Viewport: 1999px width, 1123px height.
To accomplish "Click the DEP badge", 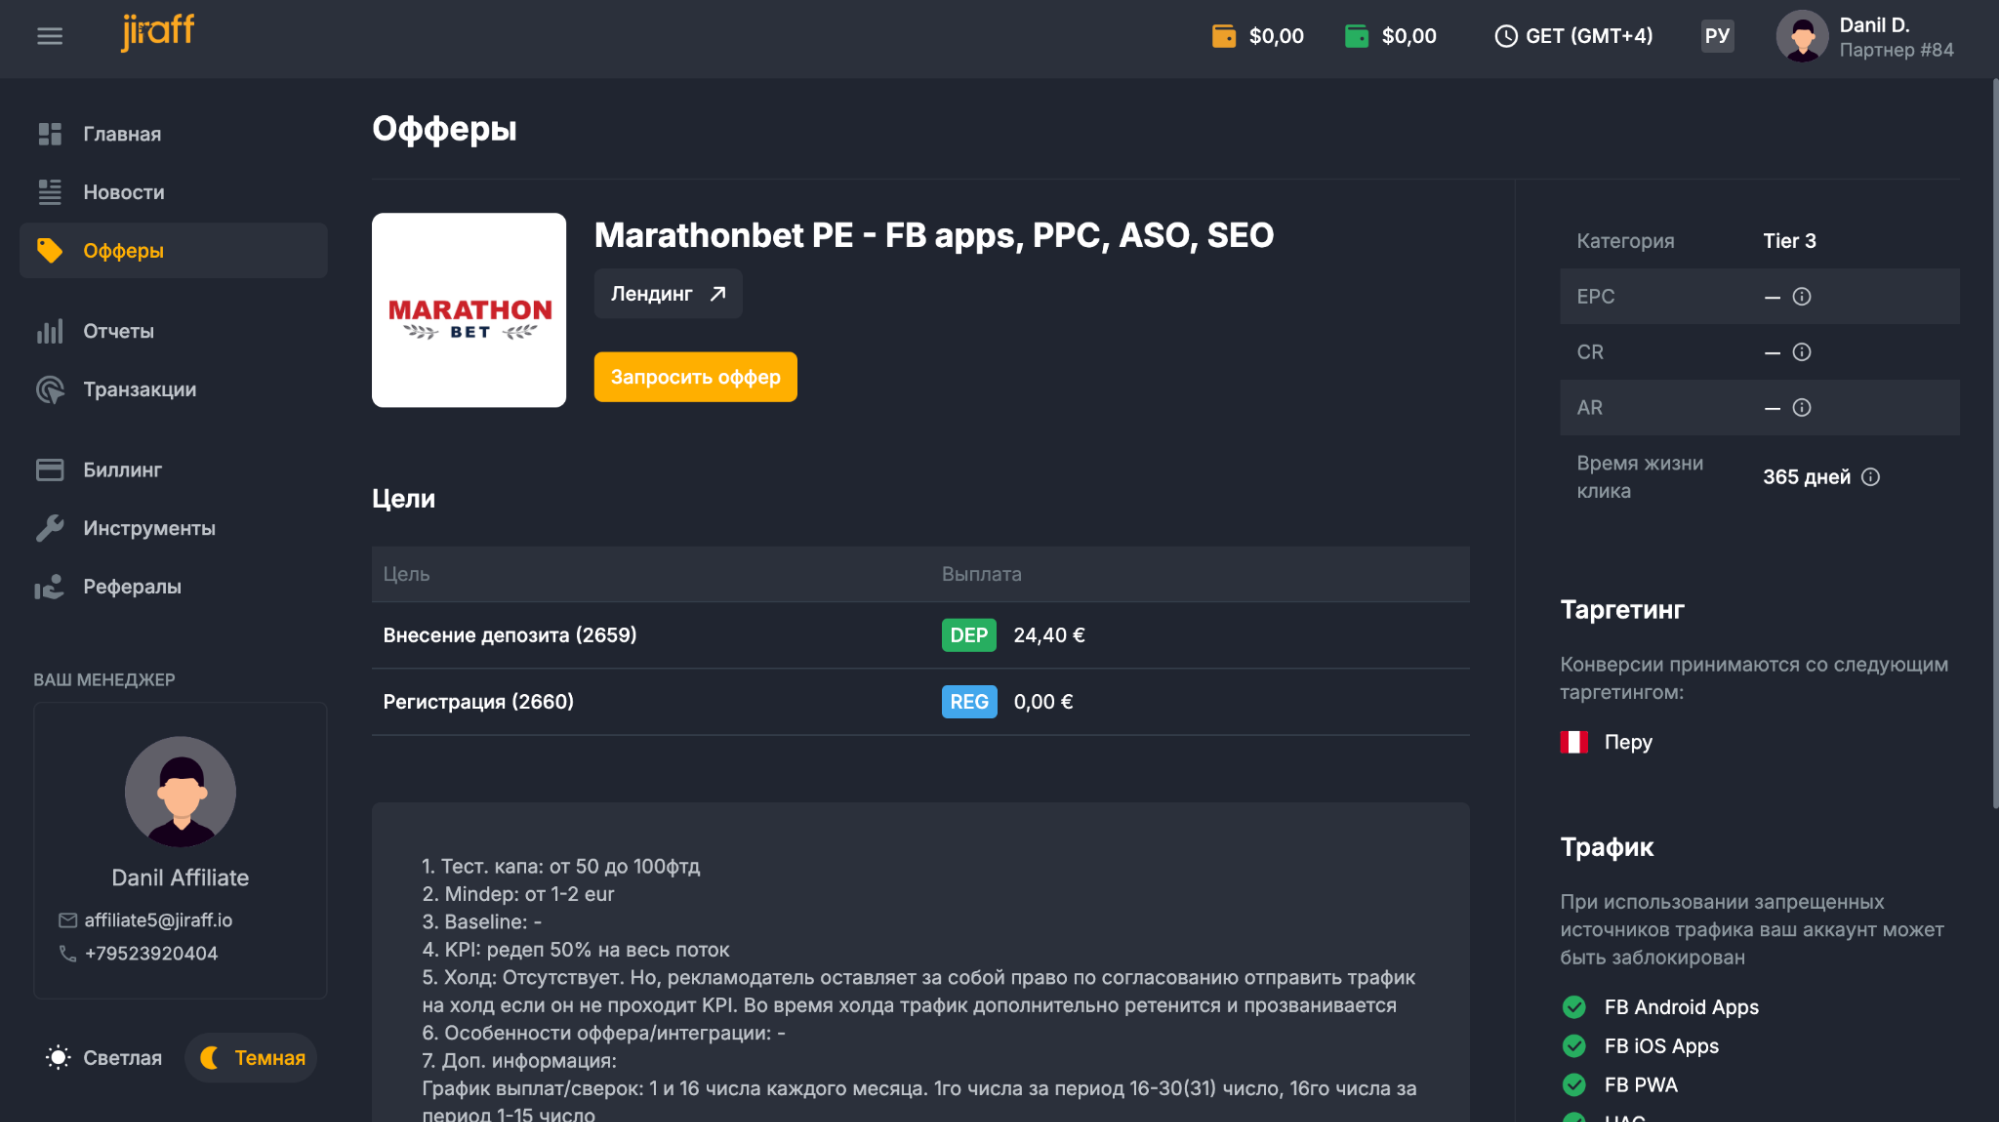I will coord(969,635).
